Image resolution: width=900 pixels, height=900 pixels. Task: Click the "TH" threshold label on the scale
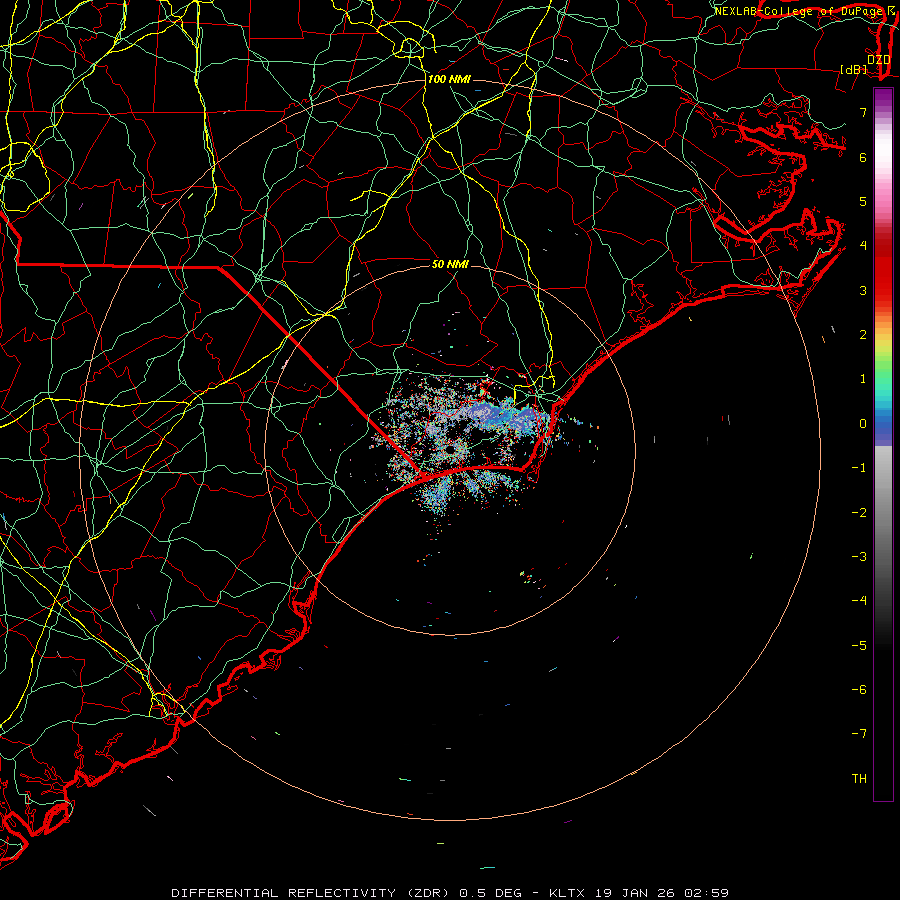coord(859,779)
